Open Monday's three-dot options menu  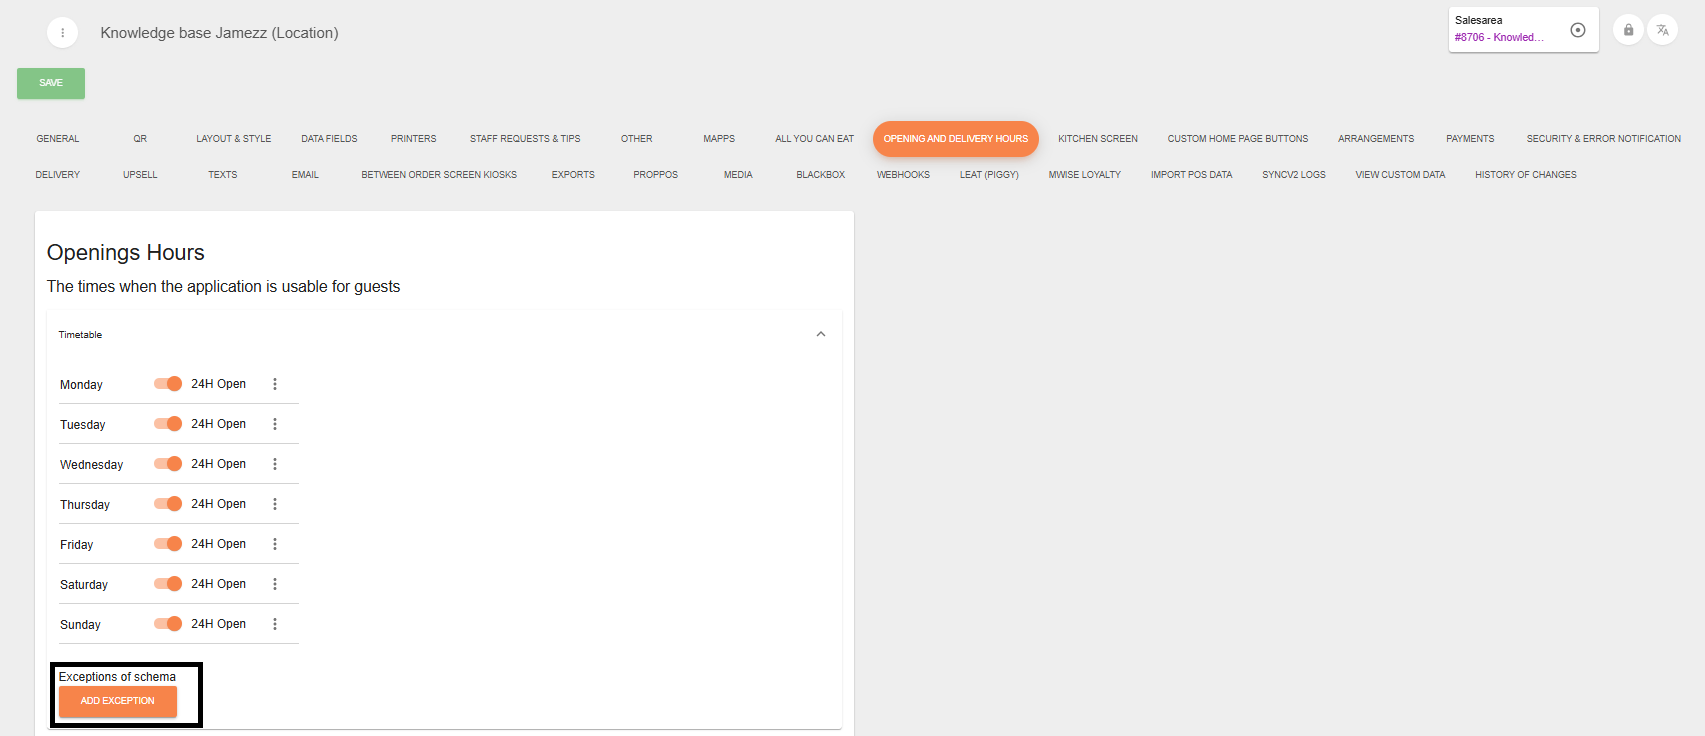pyautogui.click(x=275, y=384)
